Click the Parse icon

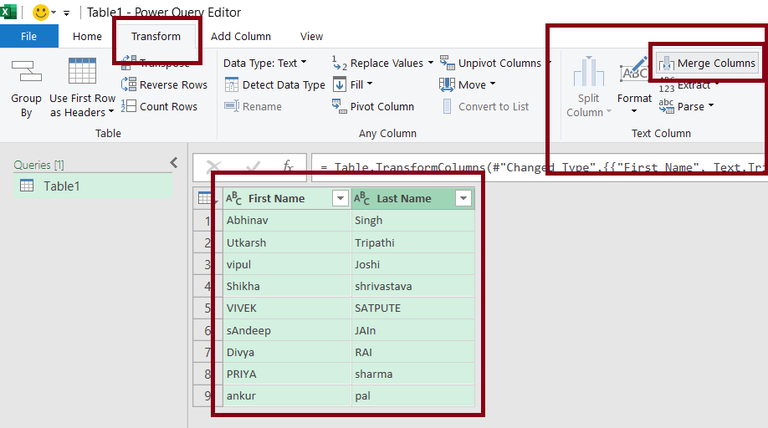(x=666, y=106)
